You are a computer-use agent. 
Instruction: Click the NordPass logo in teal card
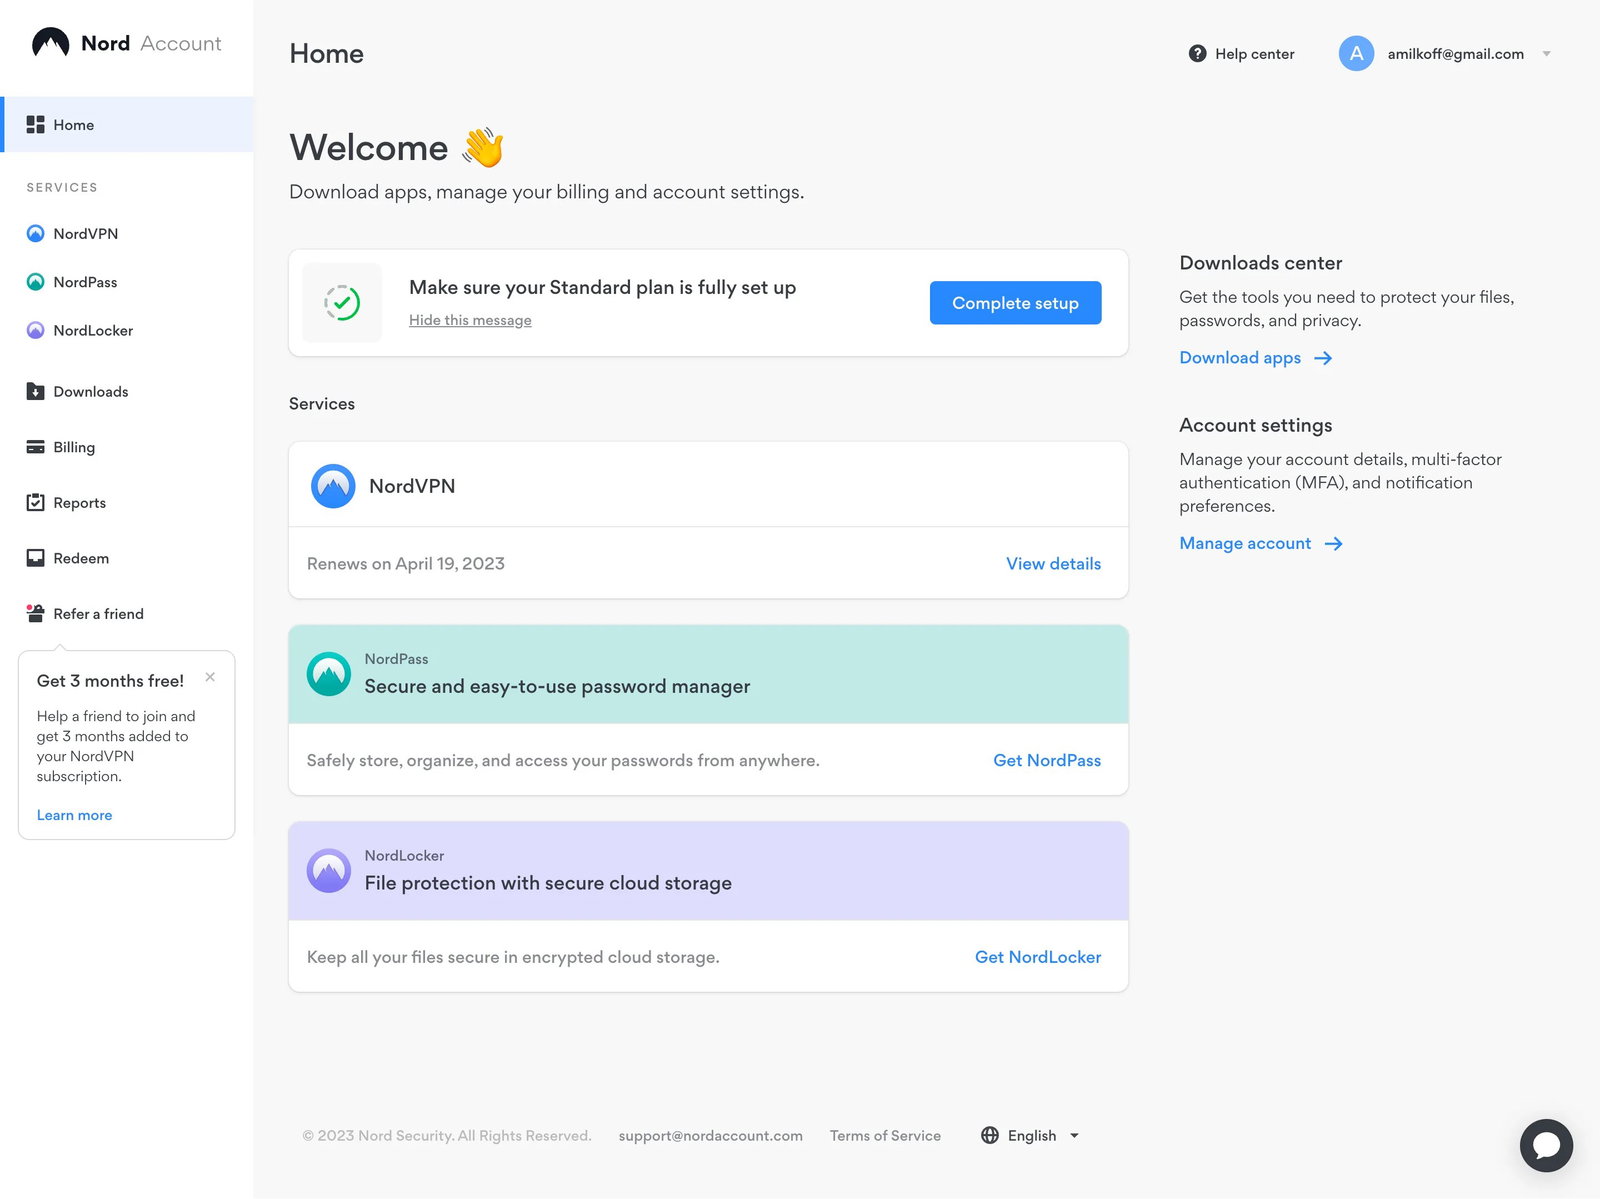coord(328,674)
